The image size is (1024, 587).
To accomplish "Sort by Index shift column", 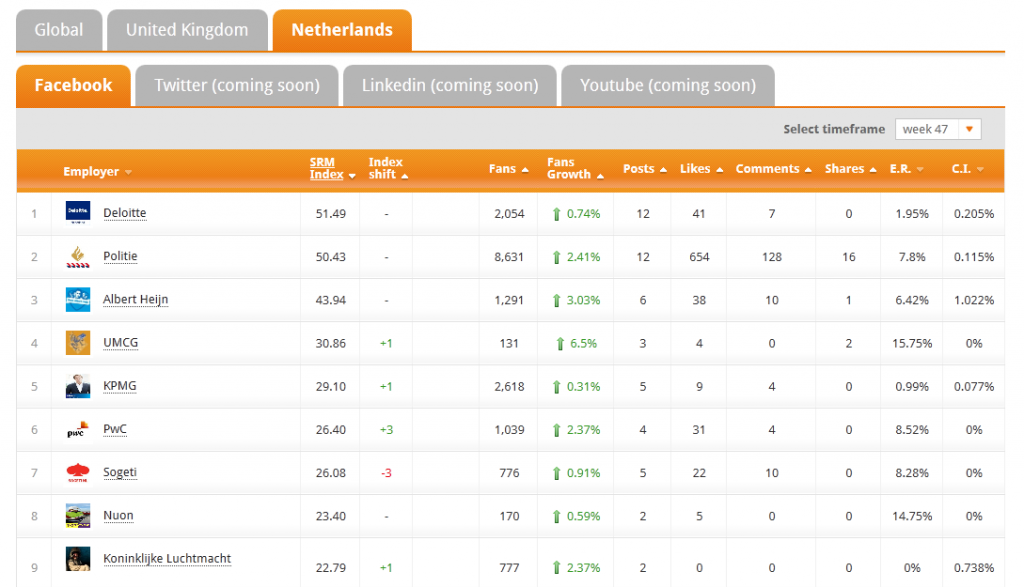I will point(388,168).
